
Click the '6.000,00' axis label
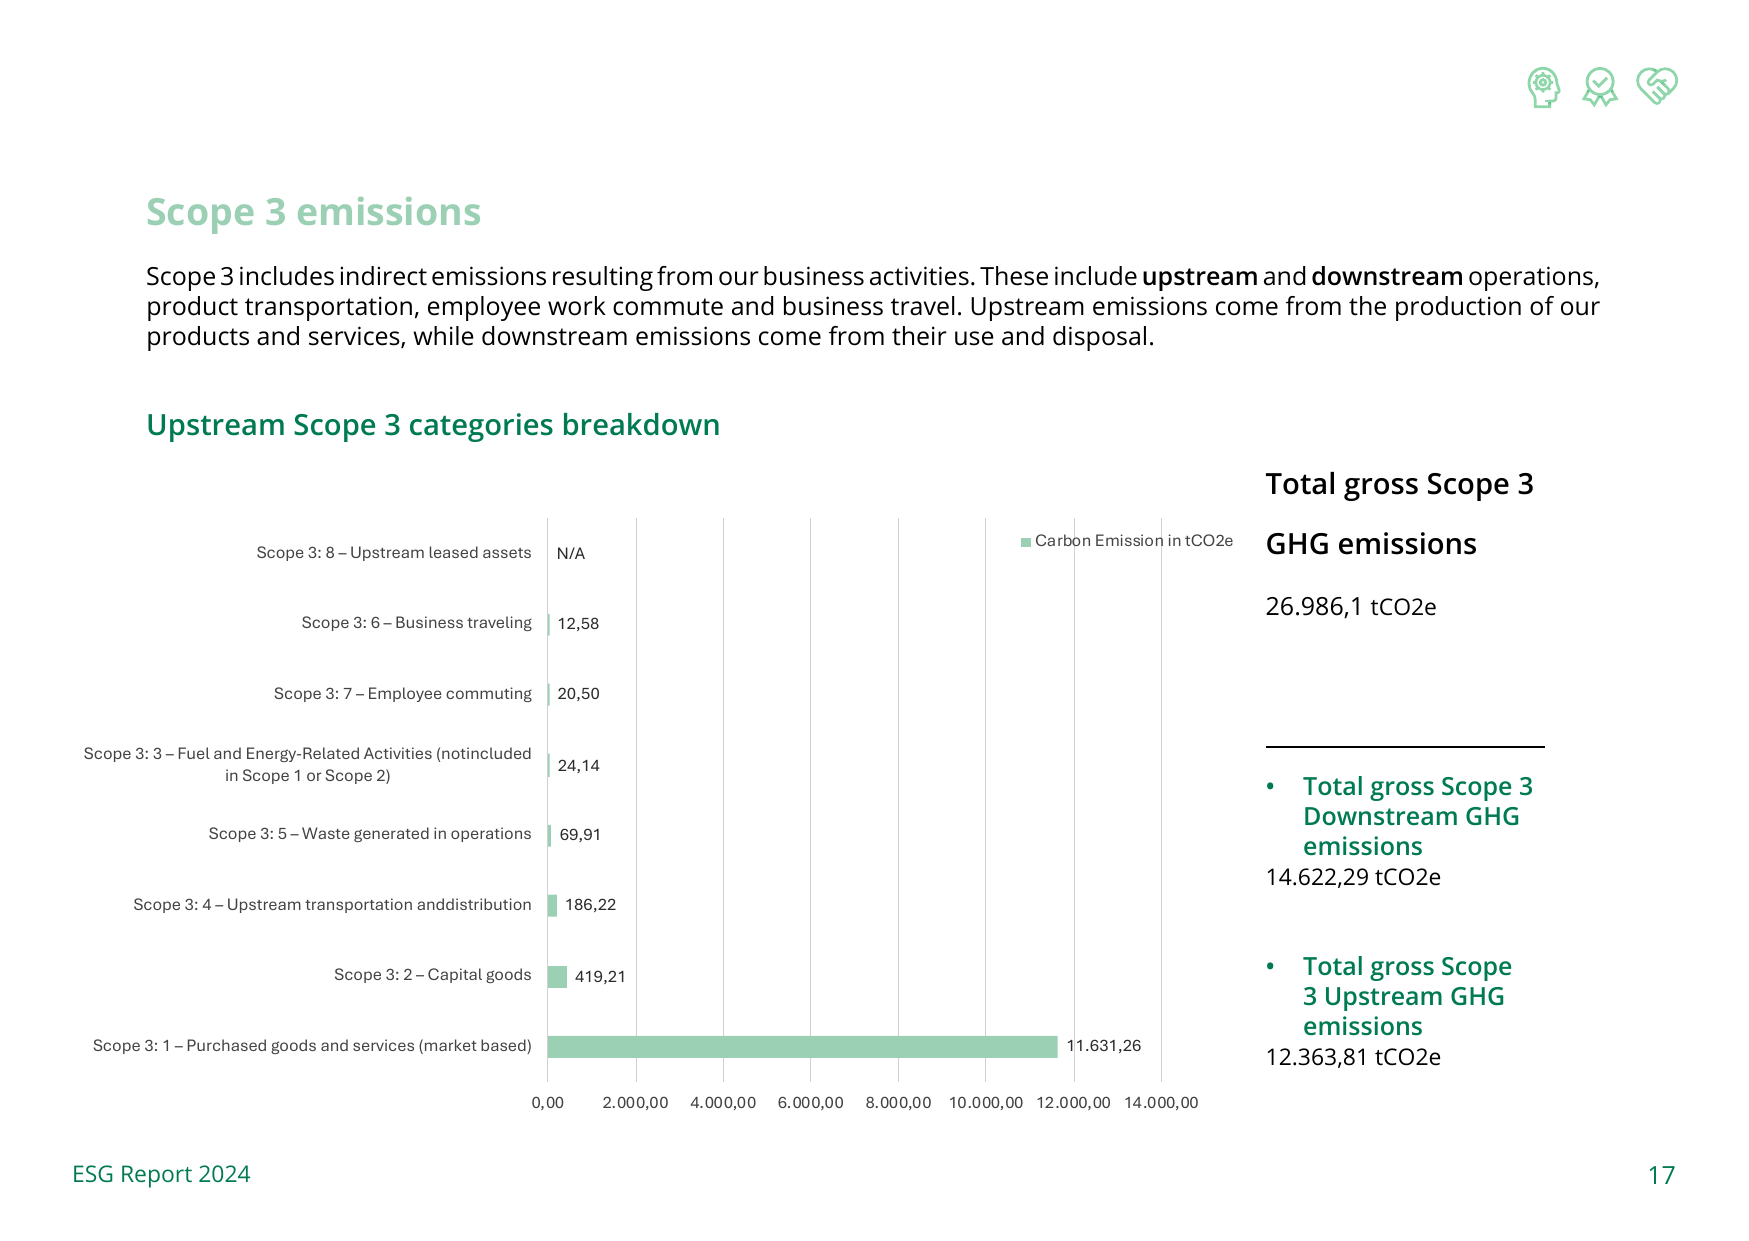811,1103
